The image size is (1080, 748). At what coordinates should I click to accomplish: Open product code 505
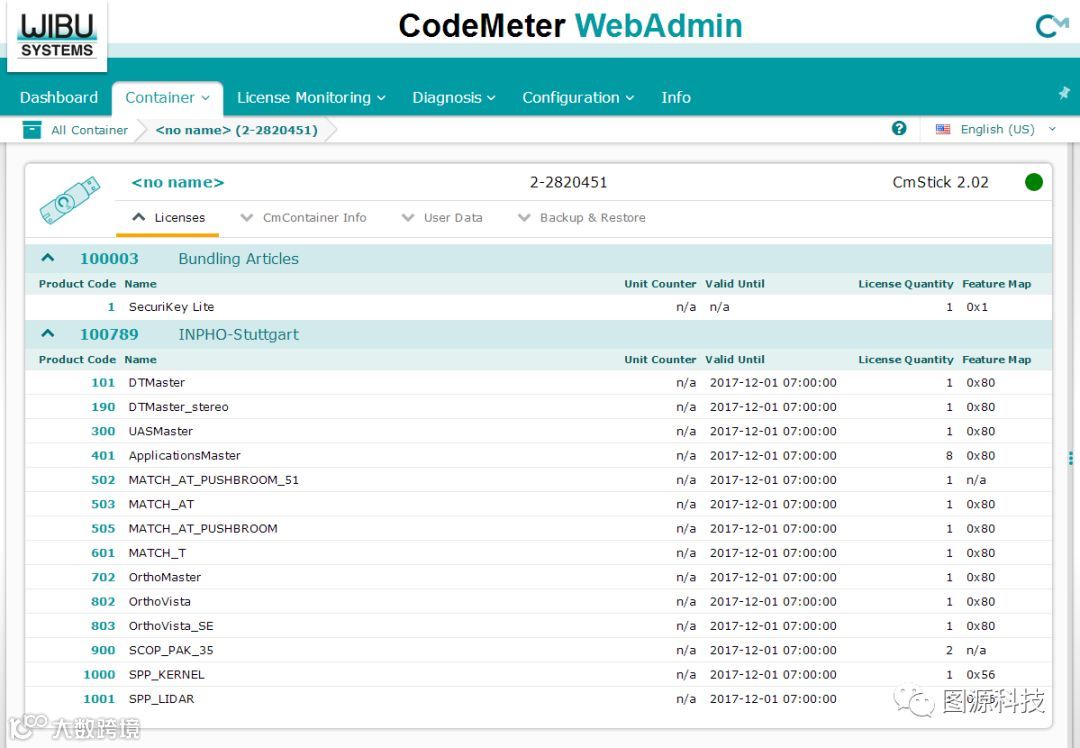coord(103,528)
